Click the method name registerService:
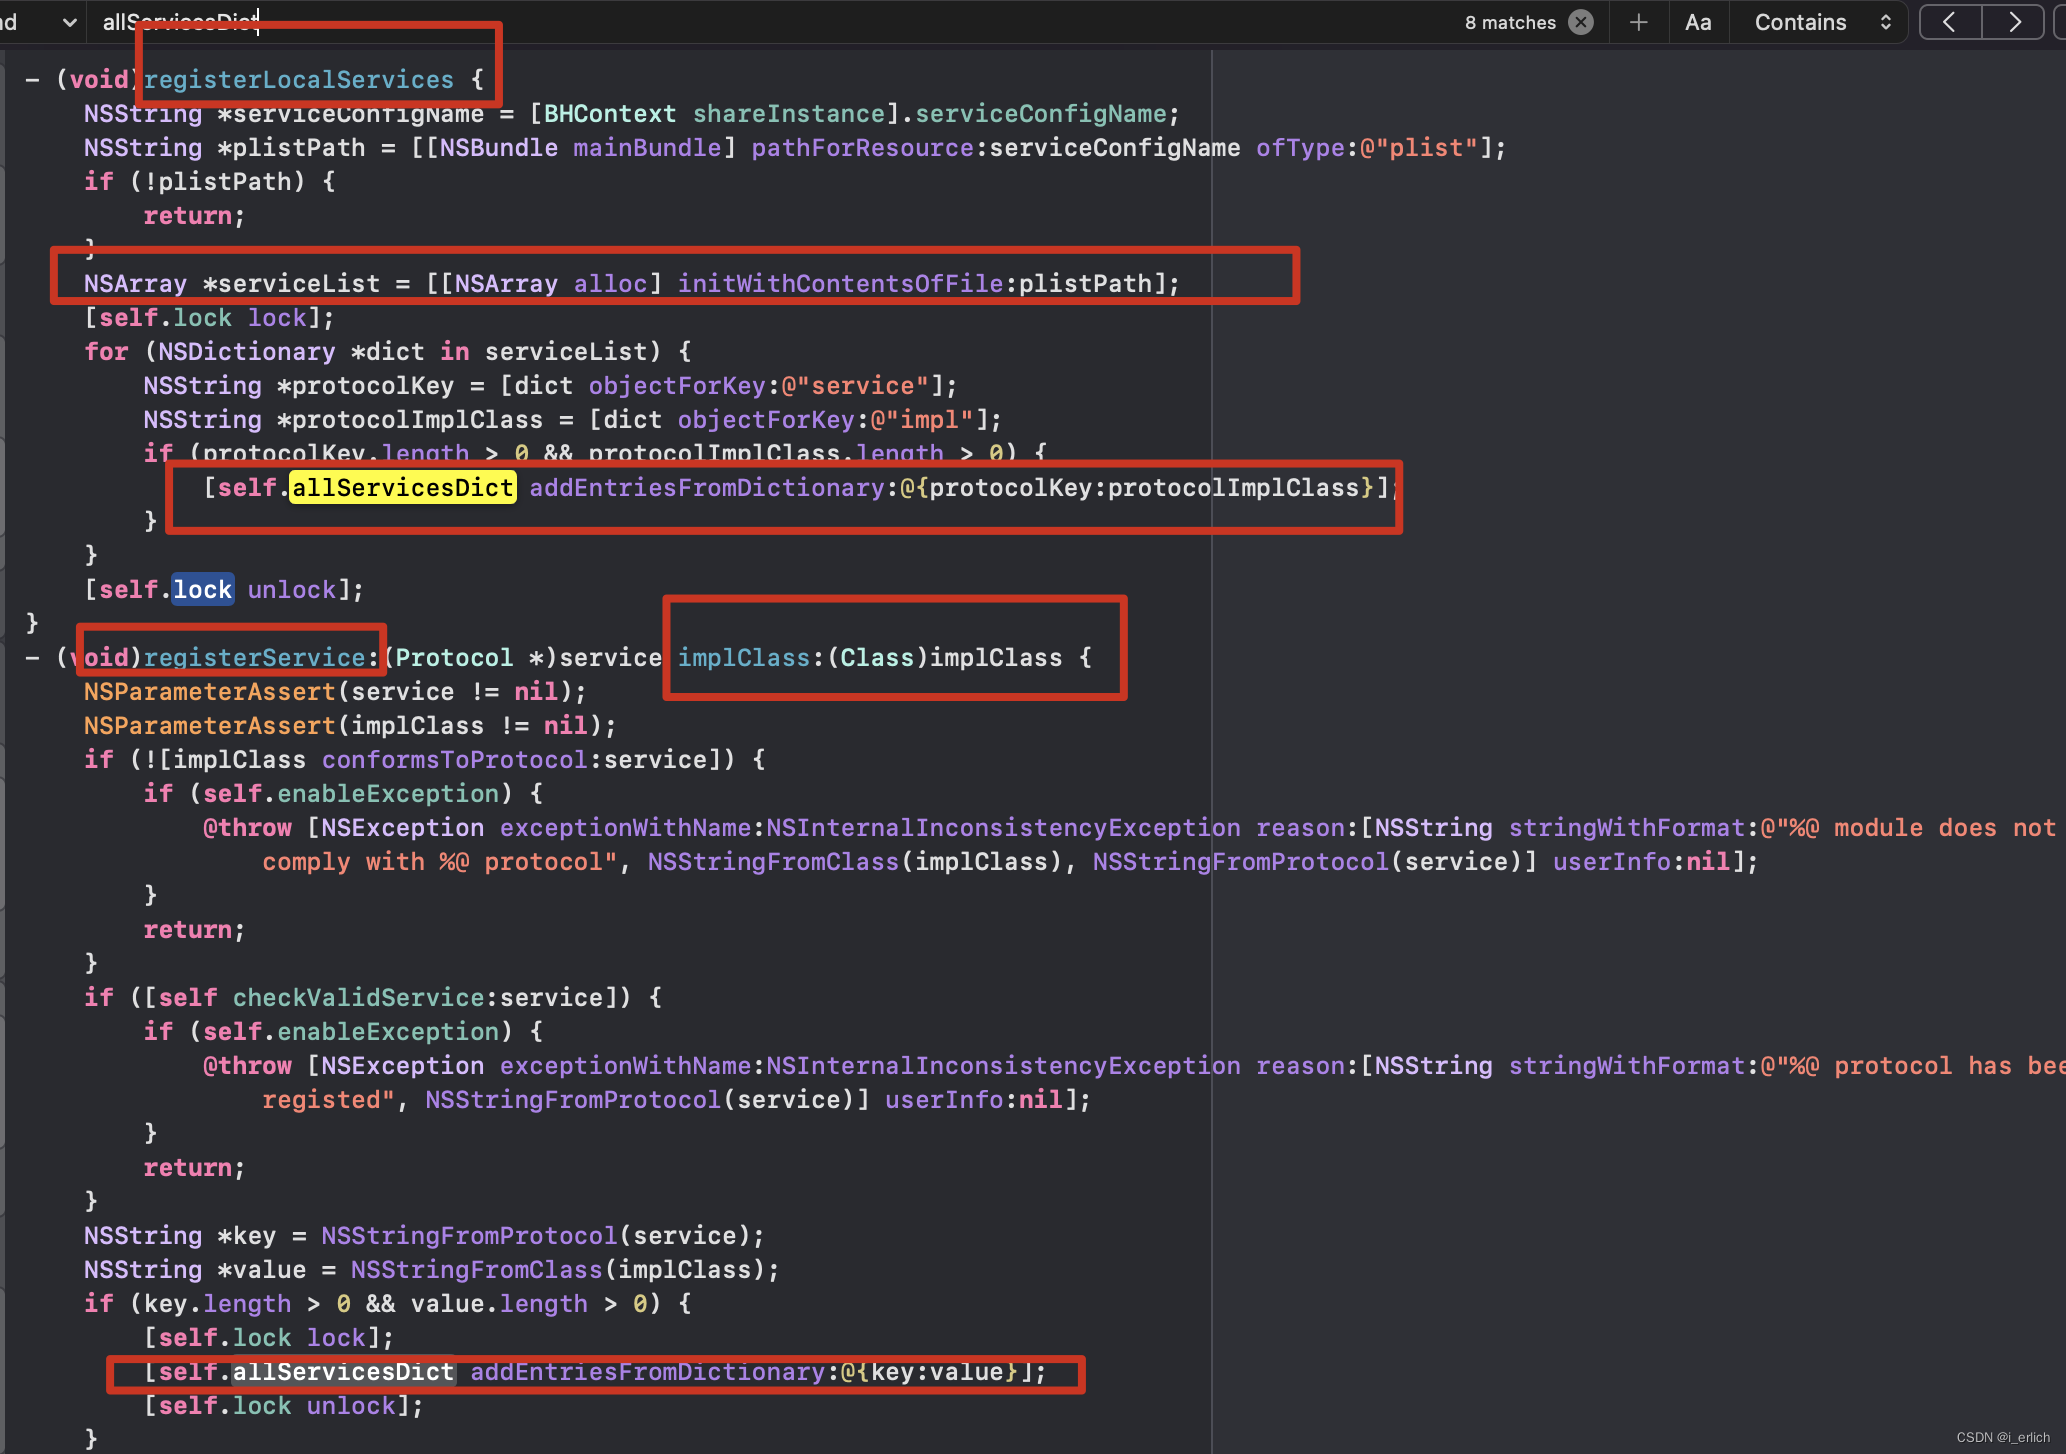Image resolution: width=2066 pixels, height=1454 pixels. (x=262, y=658)
